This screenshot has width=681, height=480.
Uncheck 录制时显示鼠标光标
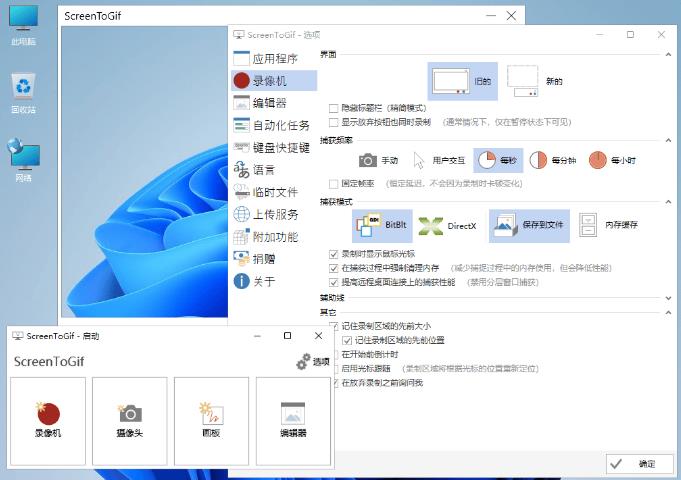coord(334,254)
